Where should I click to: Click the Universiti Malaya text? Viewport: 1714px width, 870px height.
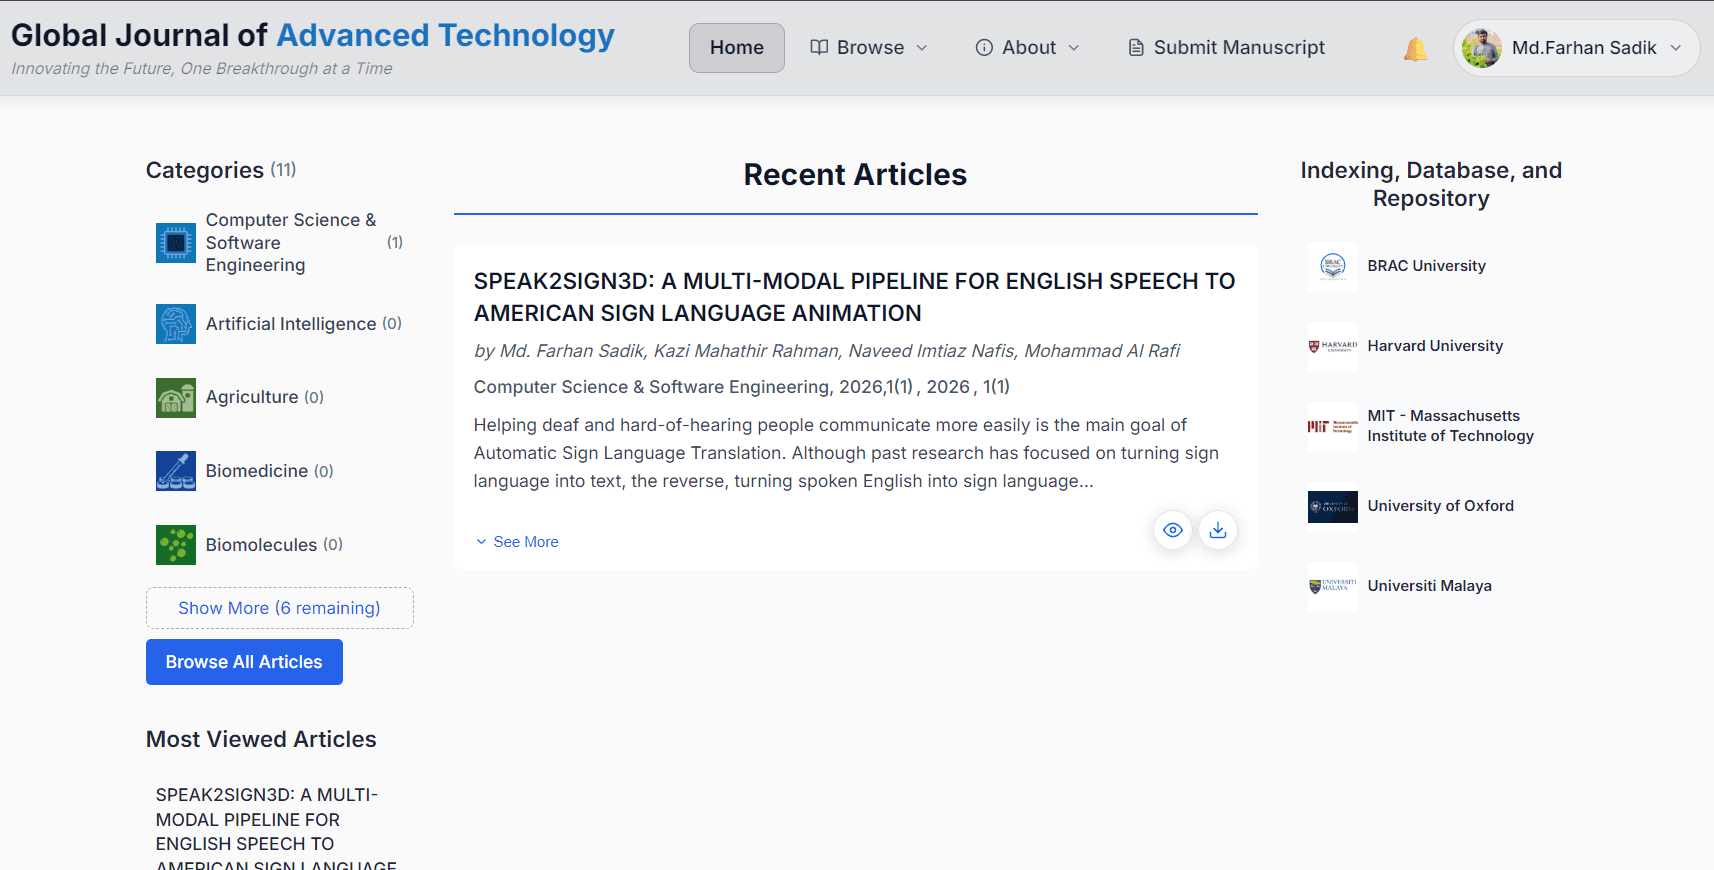click(x=1430, y=586)
